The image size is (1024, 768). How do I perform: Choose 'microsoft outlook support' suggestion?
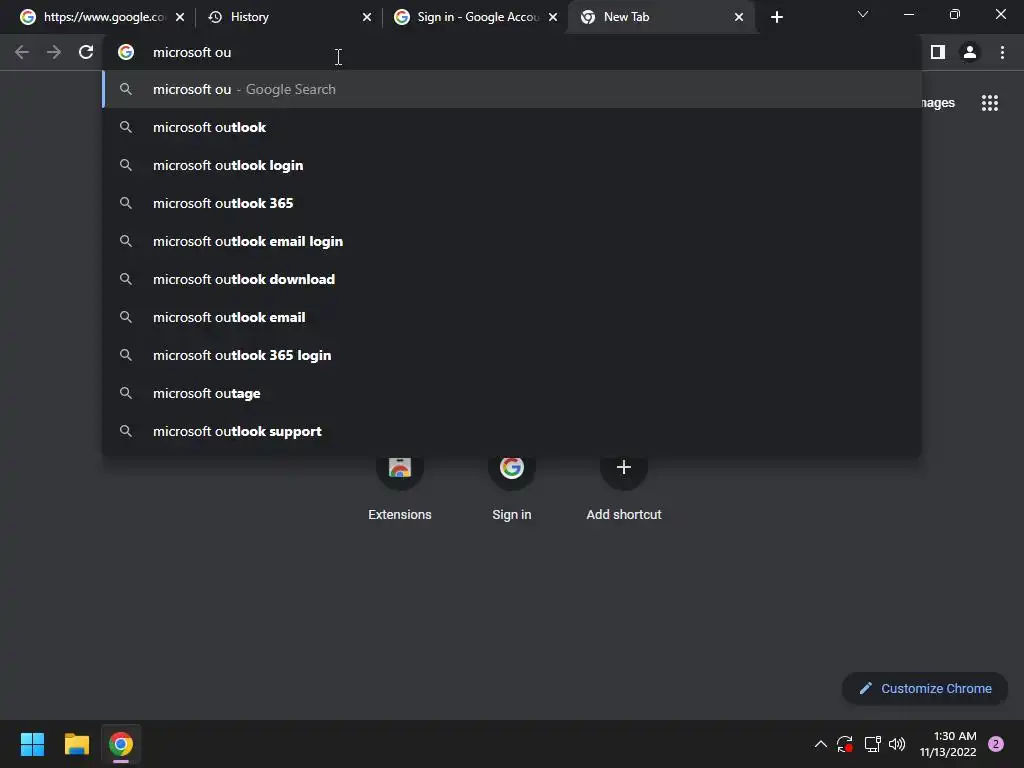point(511,431)
